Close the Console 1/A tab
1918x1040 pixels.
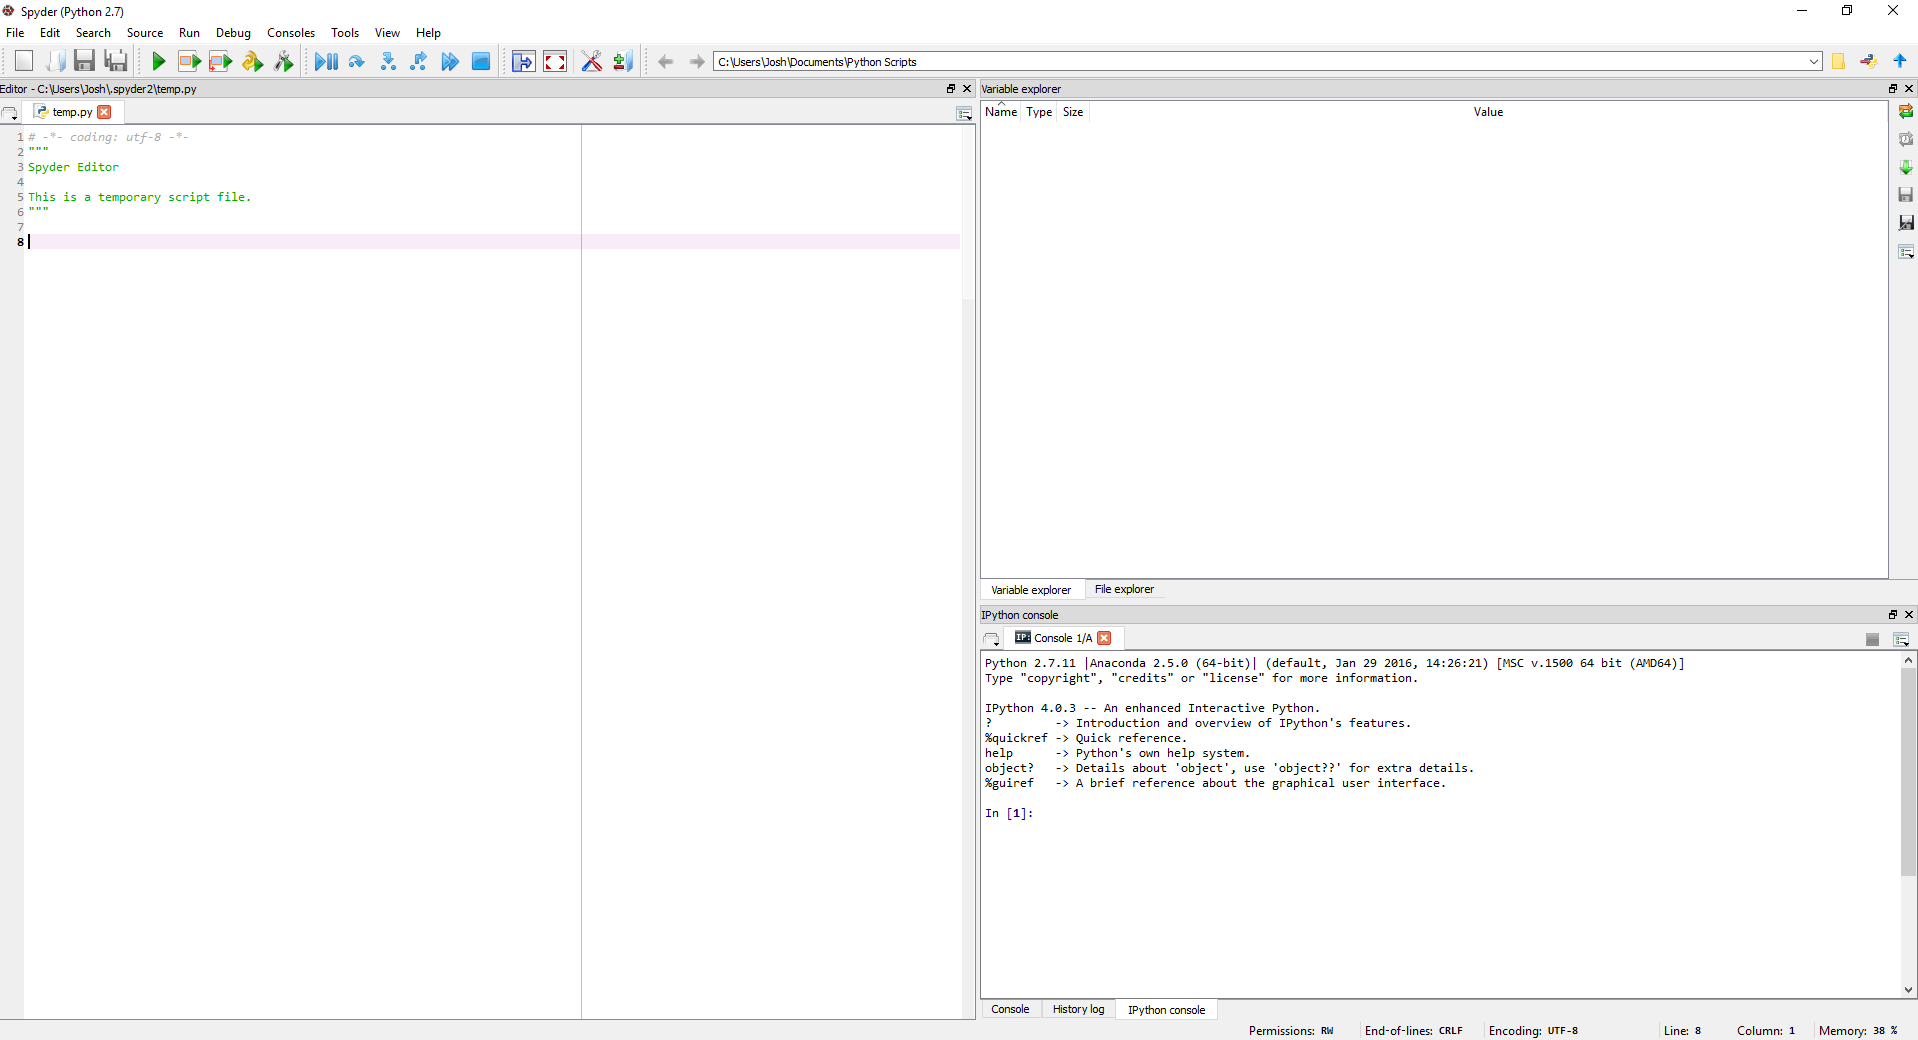(x=1104, y=638)
